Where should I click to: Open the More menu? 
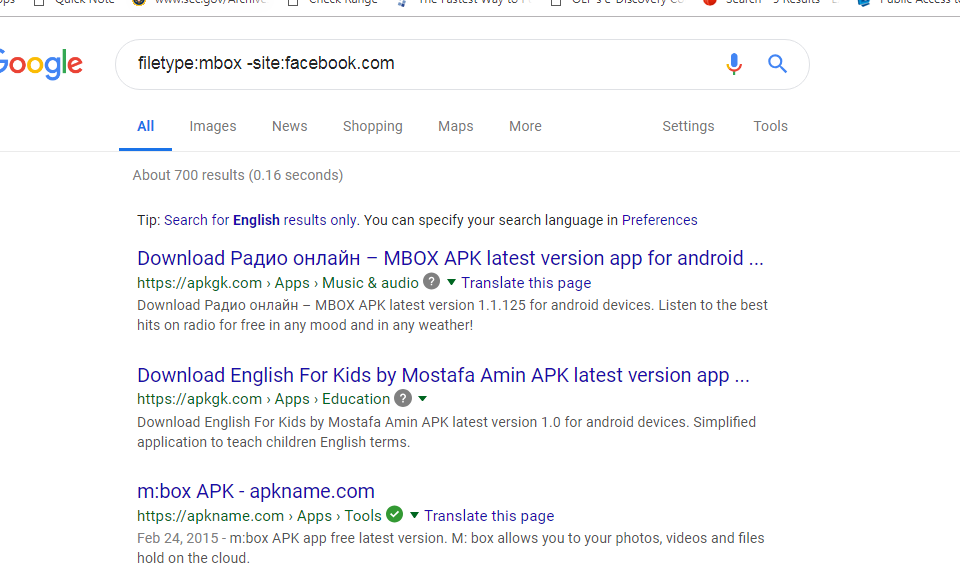525,126
